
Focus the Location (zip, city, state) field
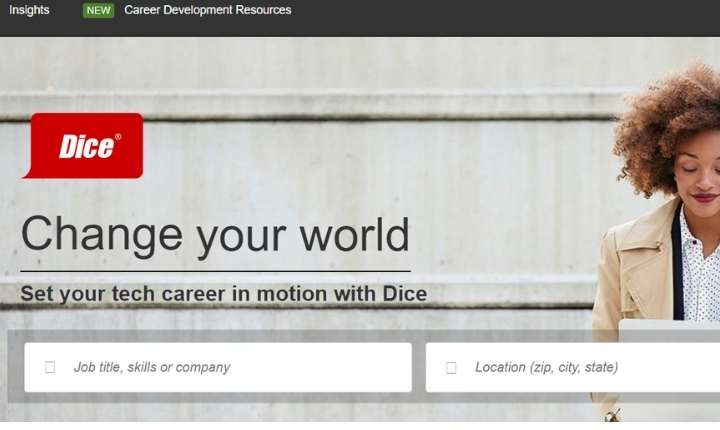point(573,367)
